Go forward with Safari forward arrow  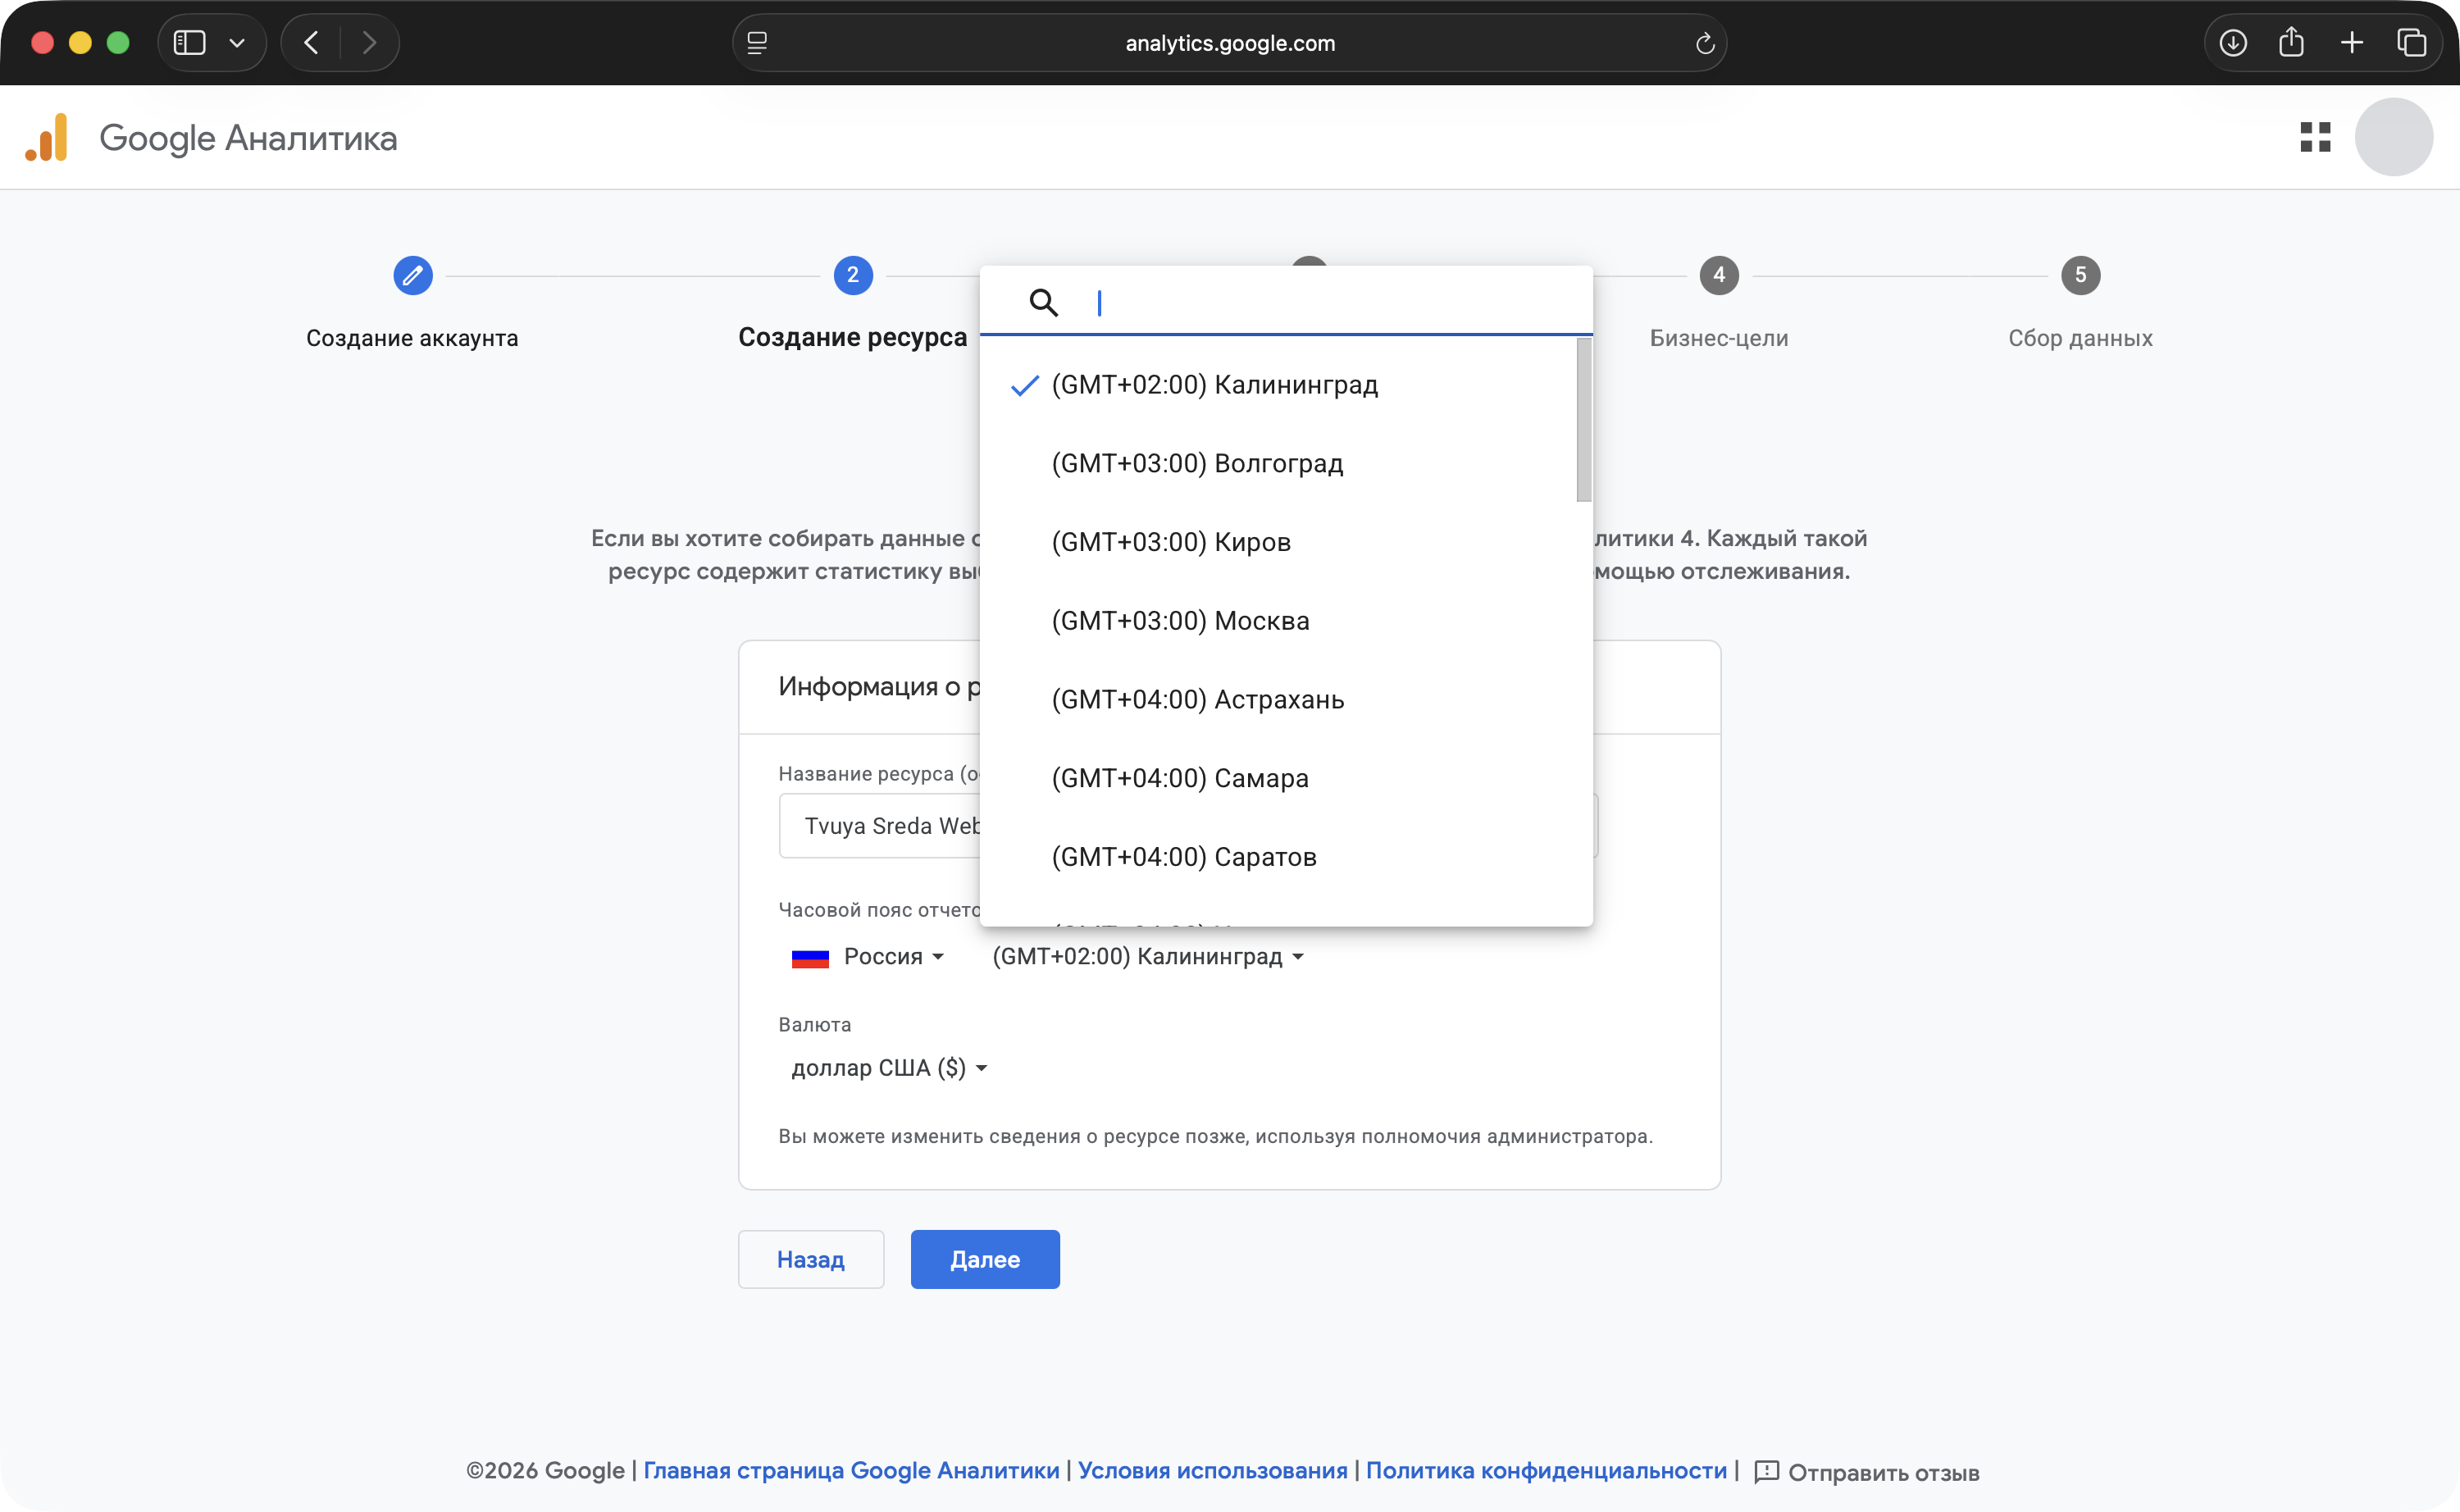tap(369, 43)
